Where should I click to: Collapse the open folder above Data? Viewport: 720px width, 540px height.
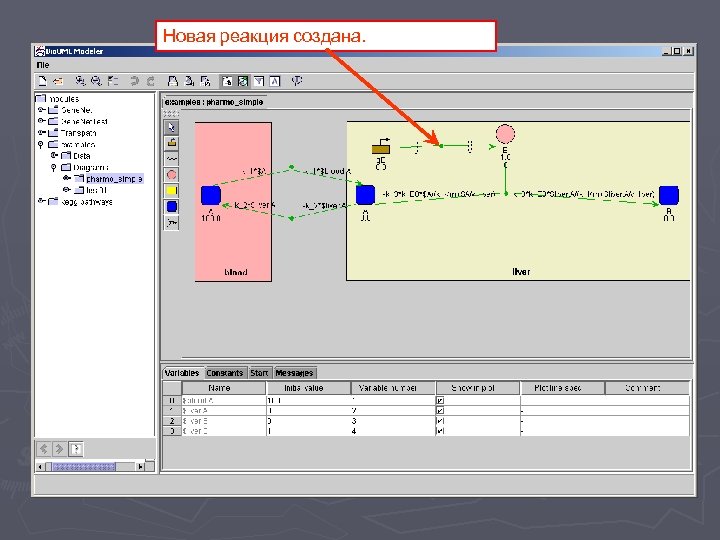click(x=41, y=145)
